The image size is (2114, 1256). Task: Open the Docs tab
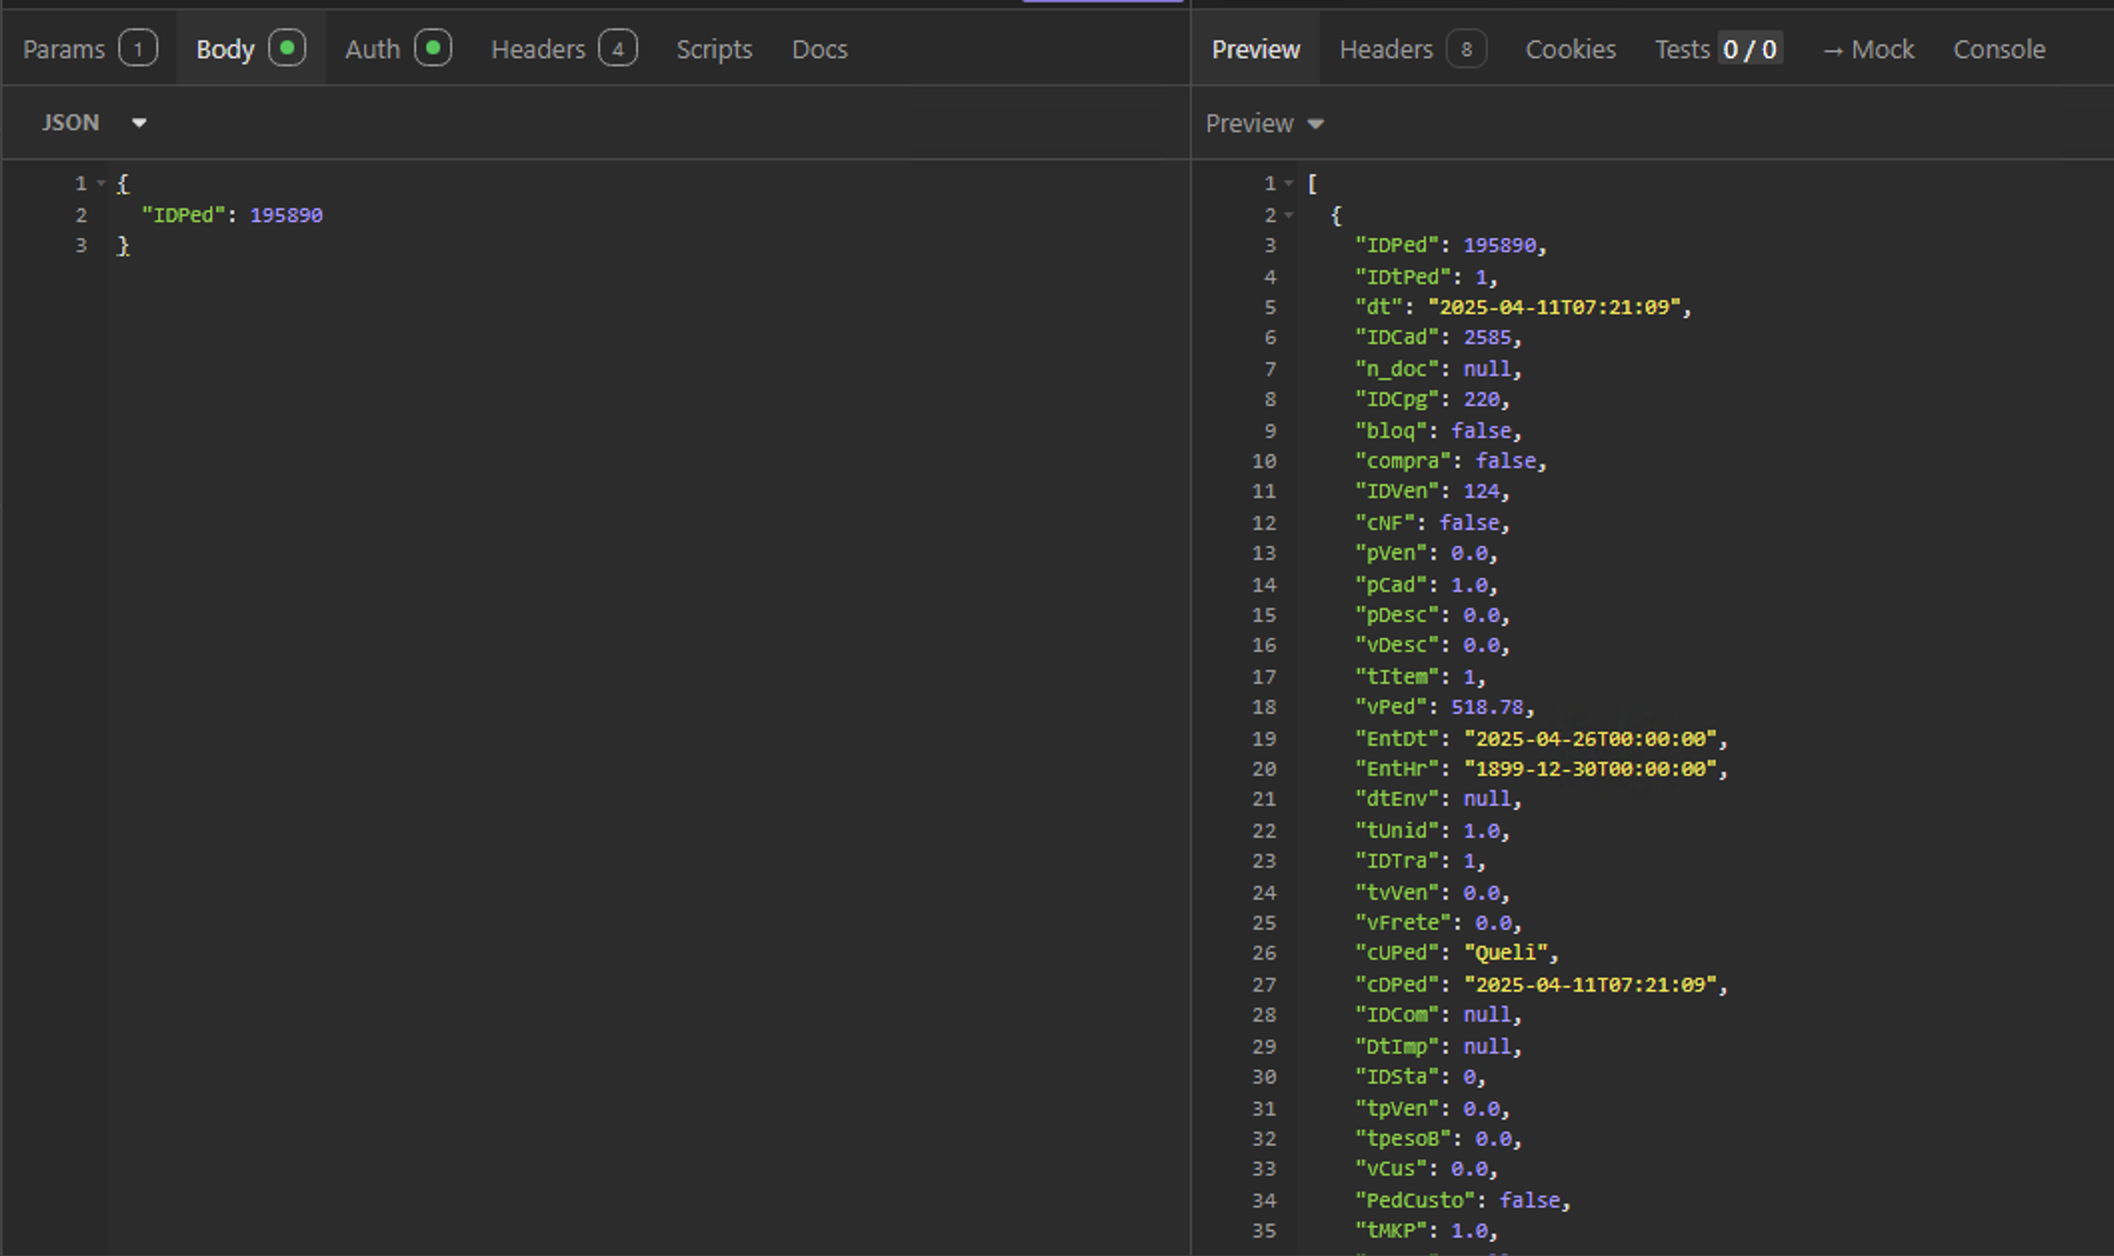pyautogui.click(x=819, y=49)
